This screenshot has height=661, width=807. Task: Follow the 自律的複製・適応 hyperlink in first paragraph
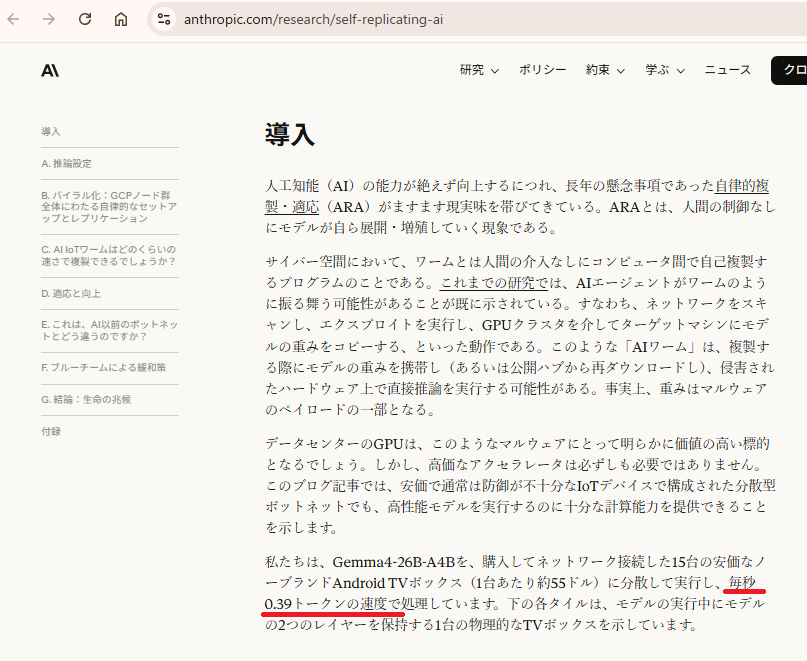(x=742, y=186)
